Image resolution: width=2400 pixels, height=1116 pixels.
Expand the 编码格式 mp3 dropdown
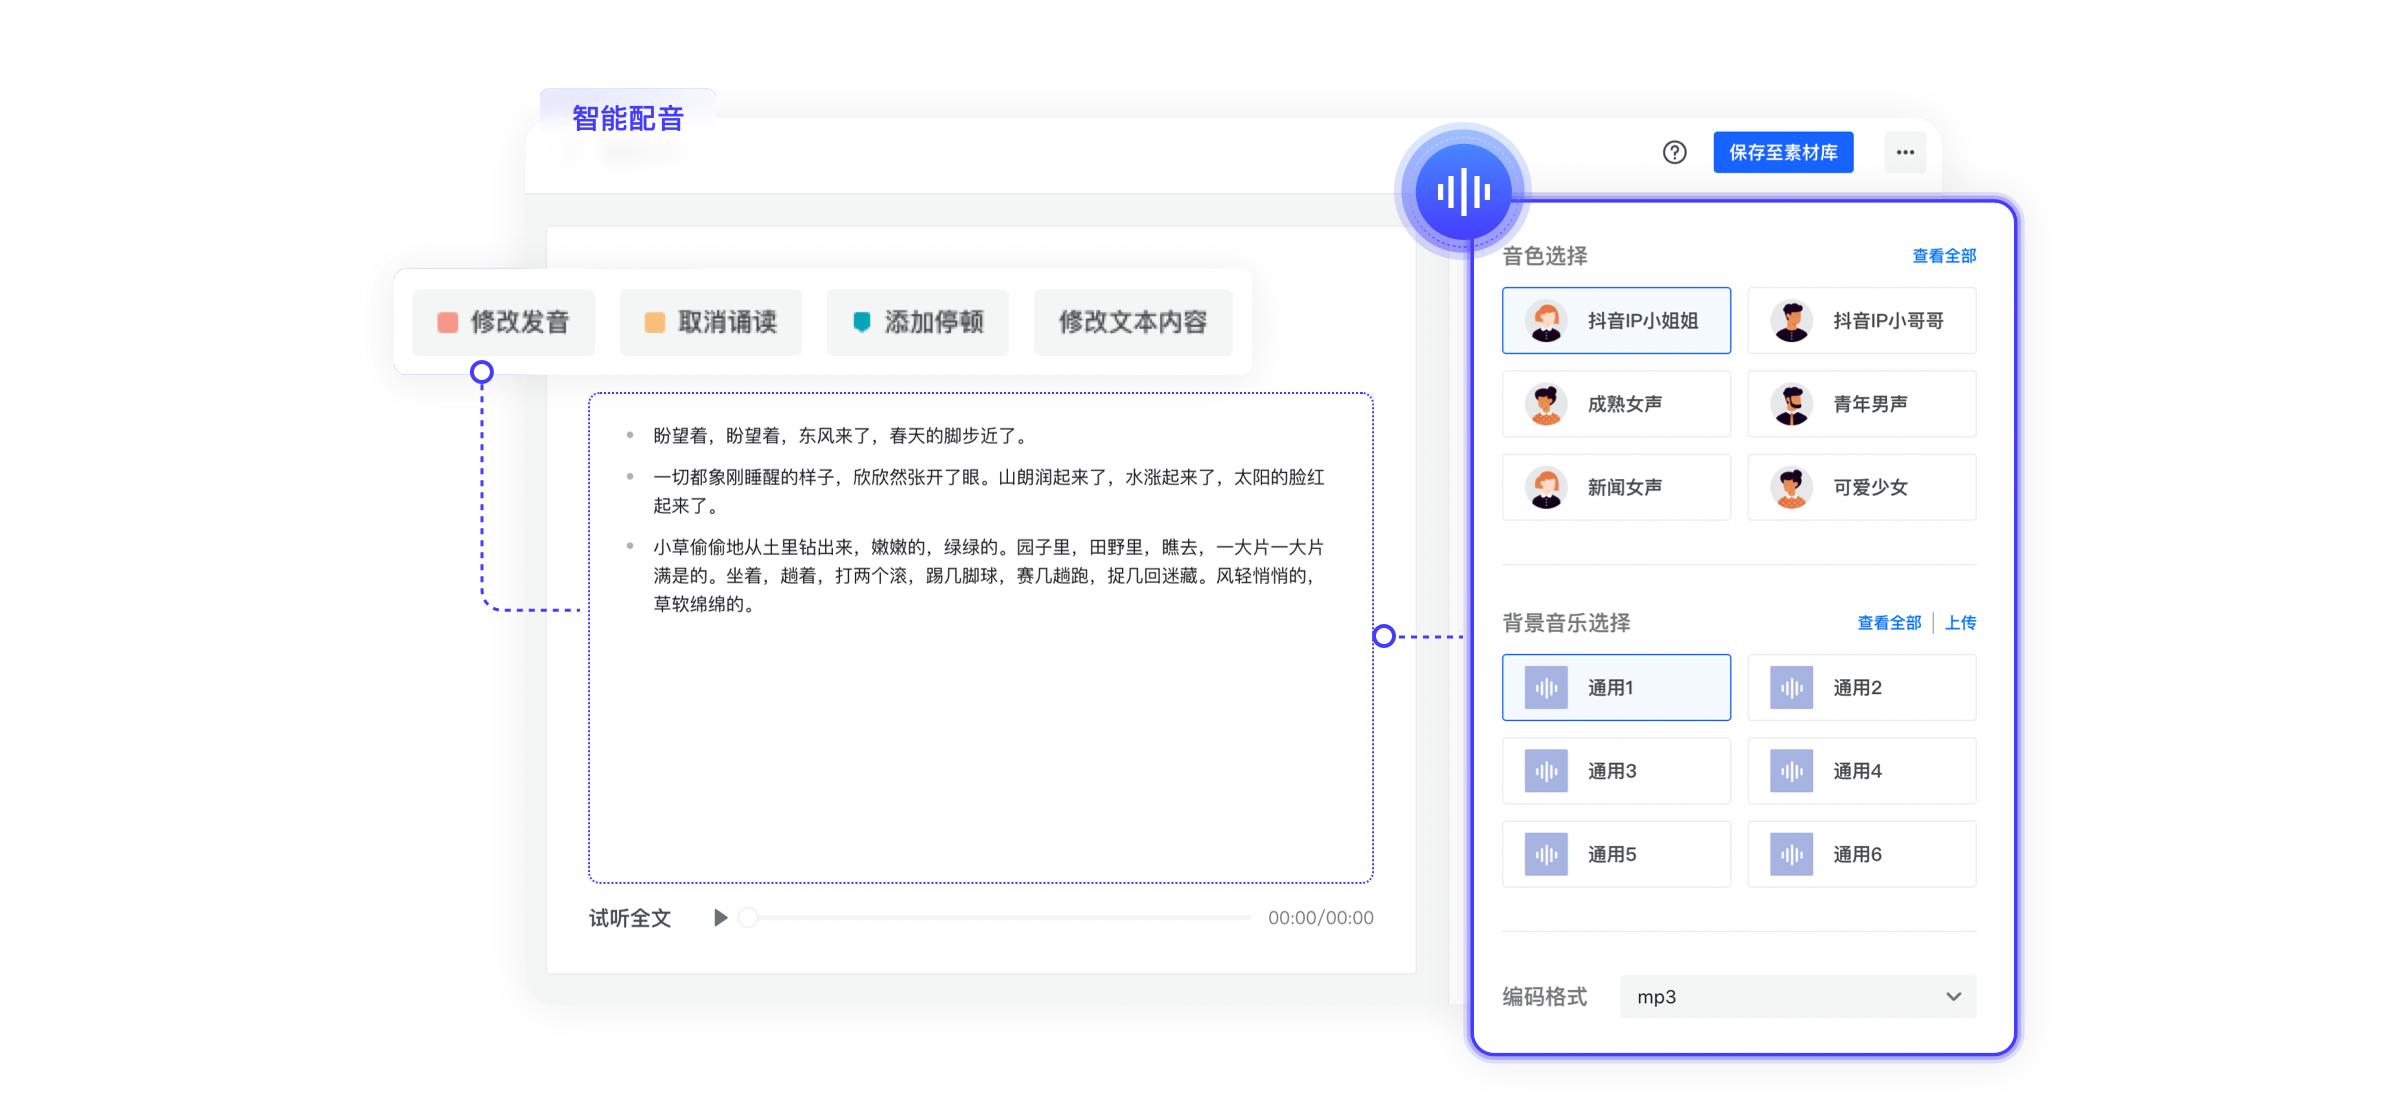click(1797, 997)
